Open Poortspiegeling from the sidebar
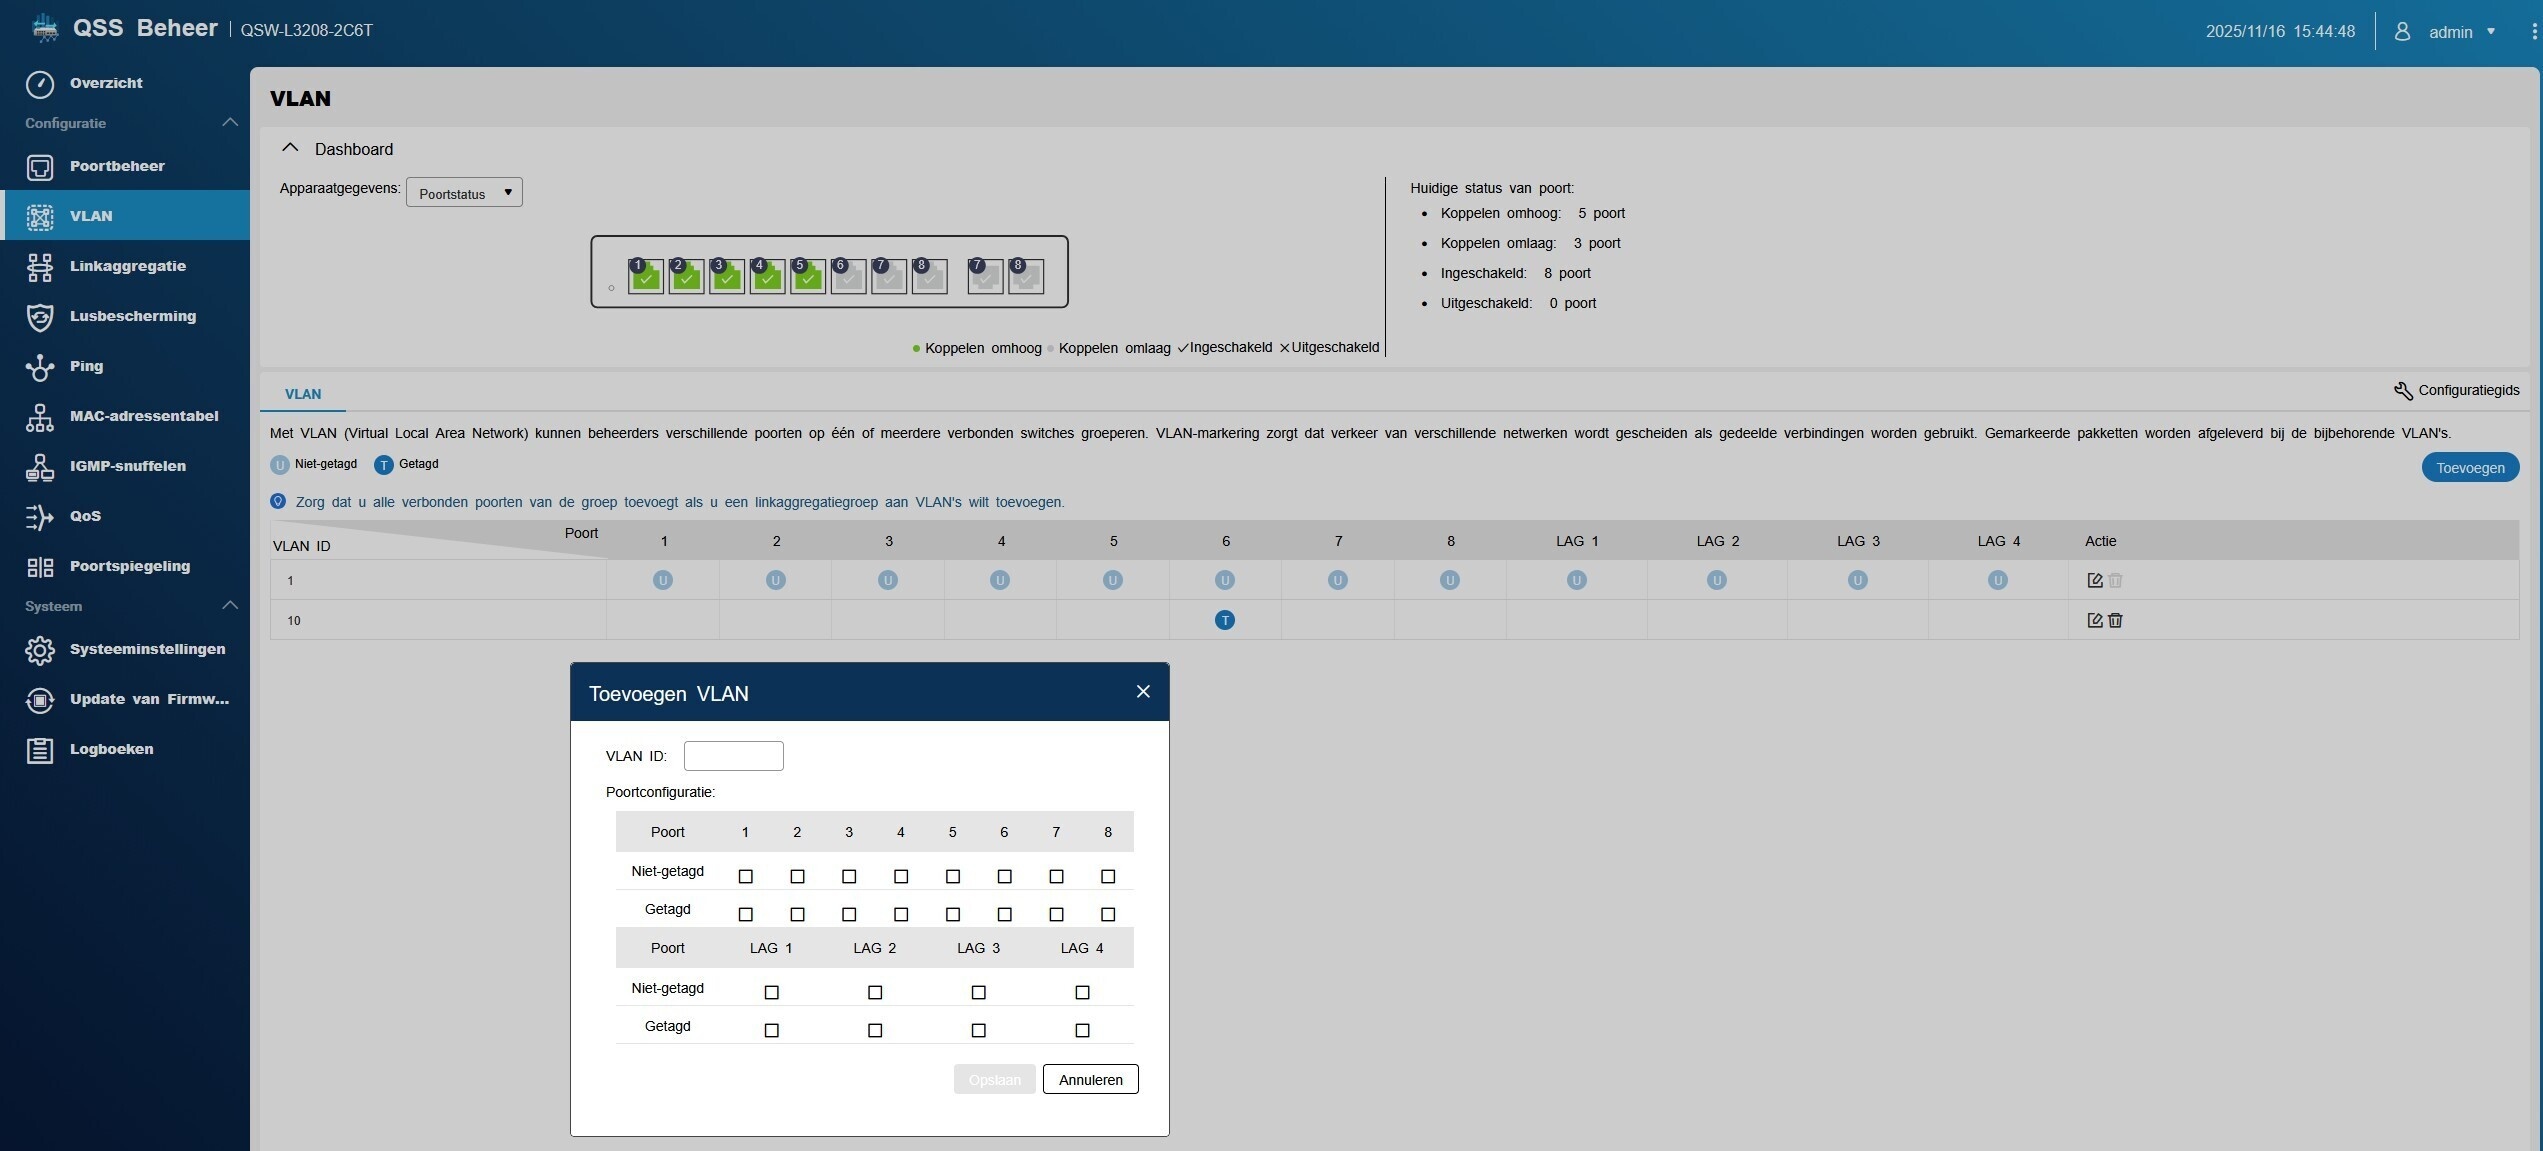Screen dimensions: 2543x1151 click(129, 566)
